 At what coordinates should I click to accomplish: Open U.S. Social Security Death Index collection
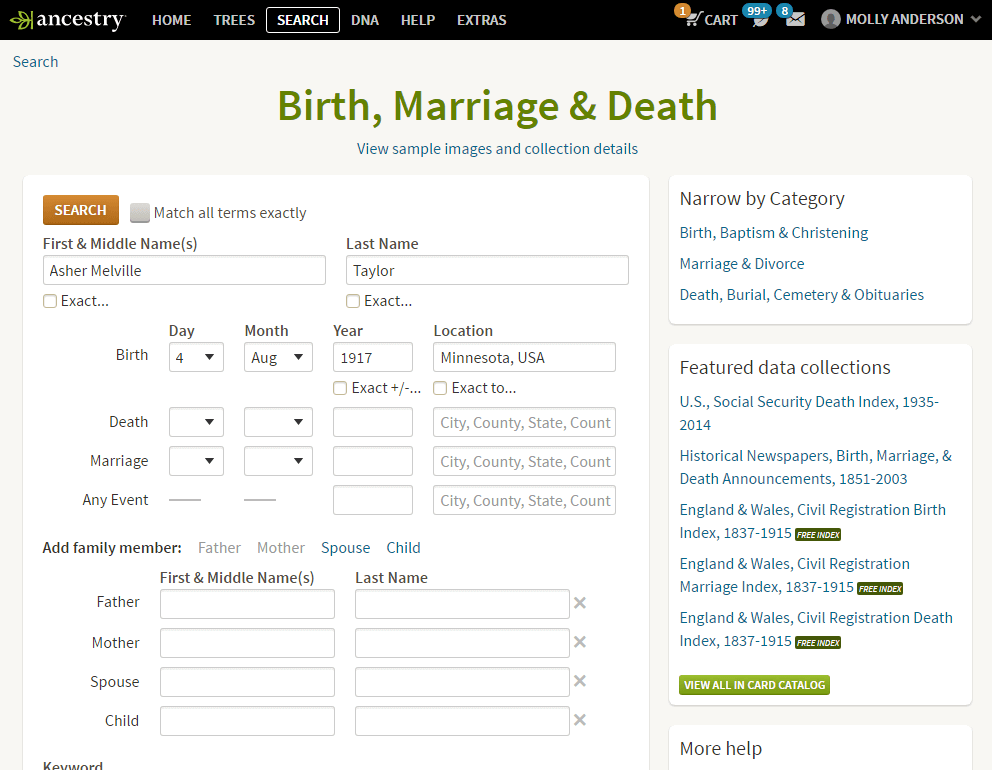pyautogui.click(x=809, y=413)
